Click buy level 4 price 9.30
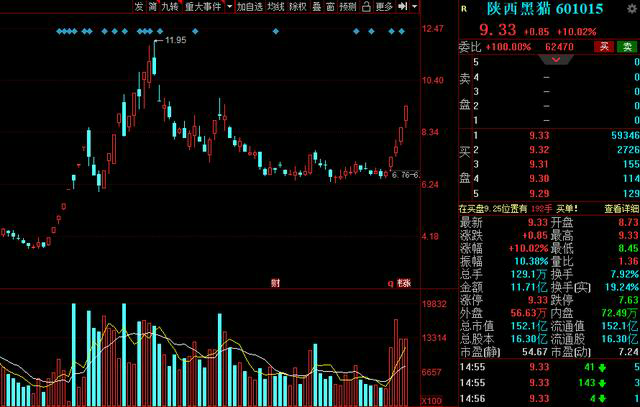 [x=539, y=178]
